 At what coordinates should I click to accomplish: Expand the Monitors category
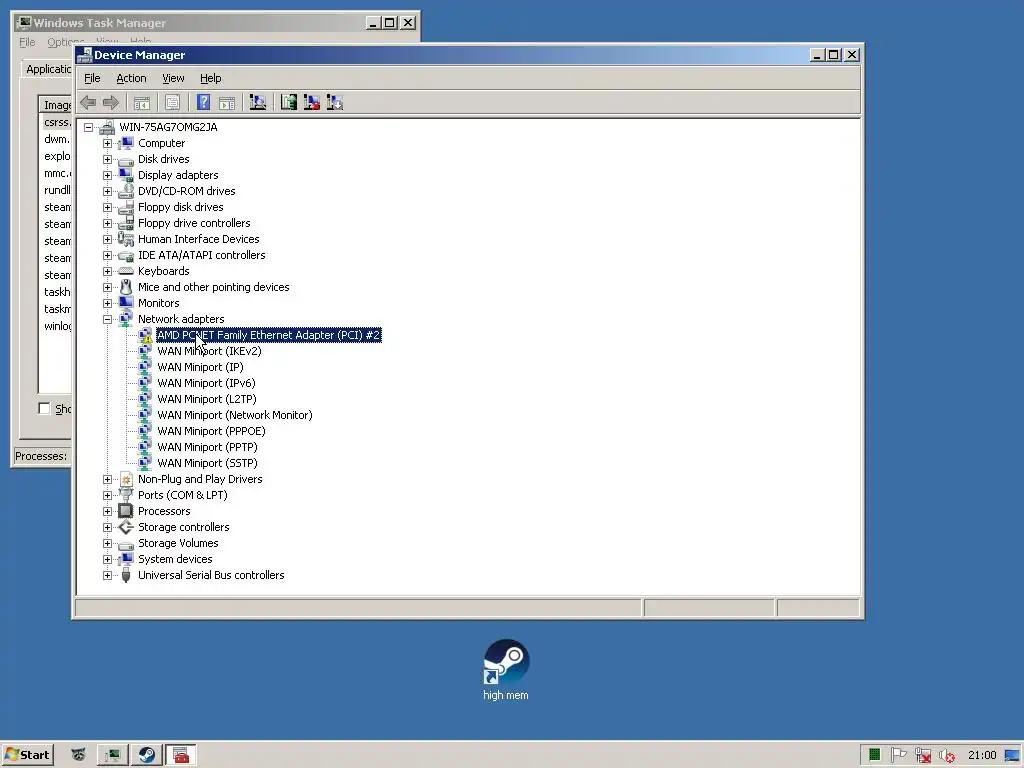[x=108, y=303]
